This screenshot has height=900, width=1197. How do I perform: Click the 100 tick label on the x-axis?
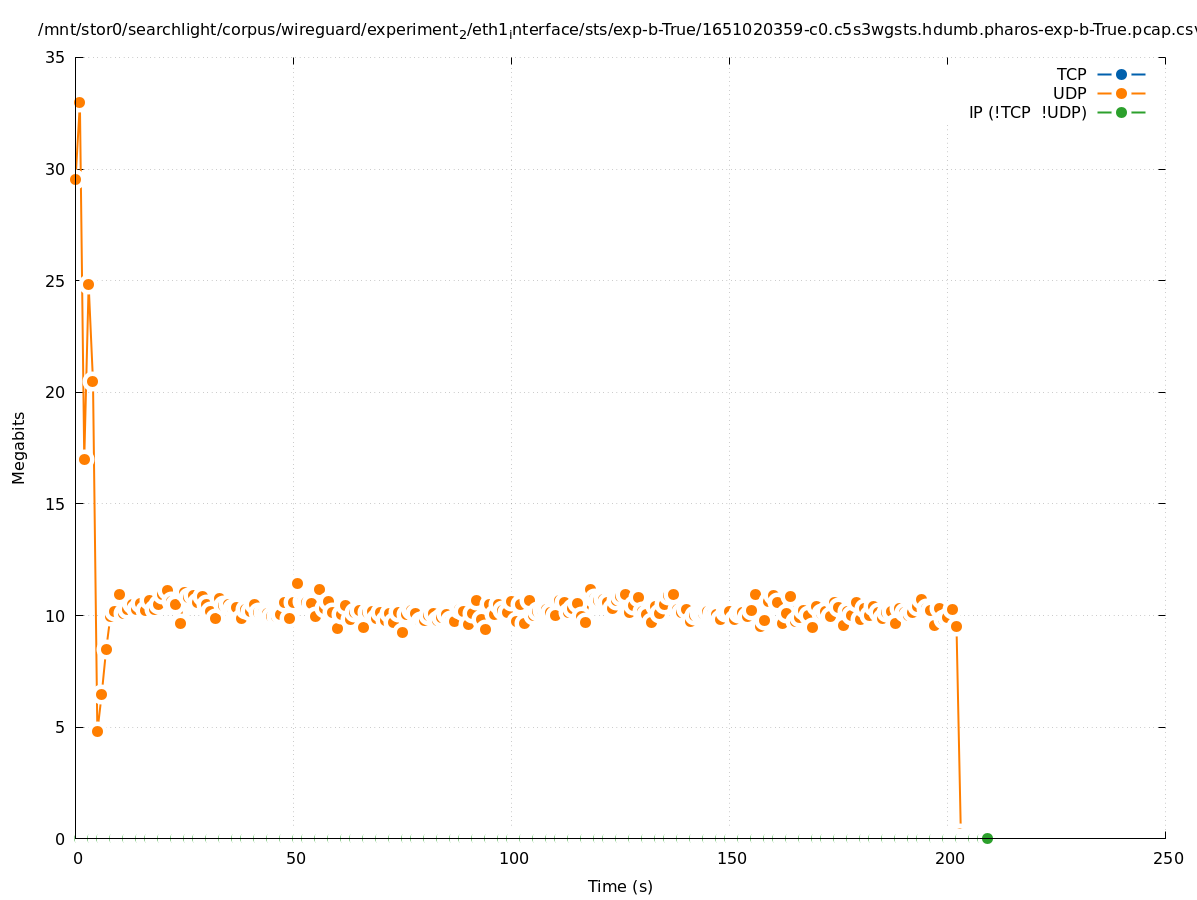[x=512, y=858]
